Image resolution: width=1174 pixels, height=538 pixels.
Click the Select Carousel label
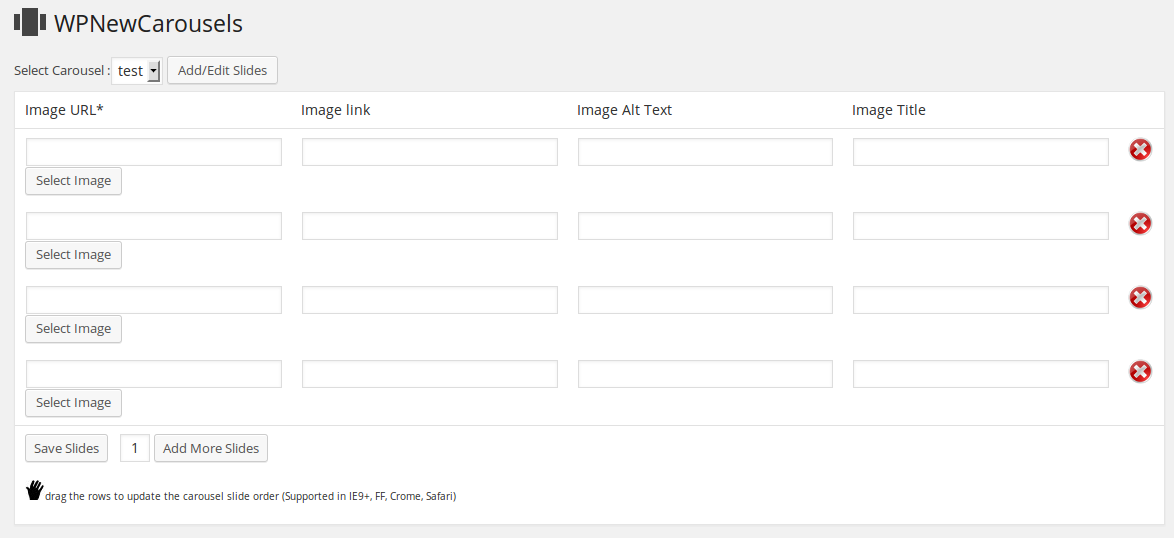tap(62, 71)
